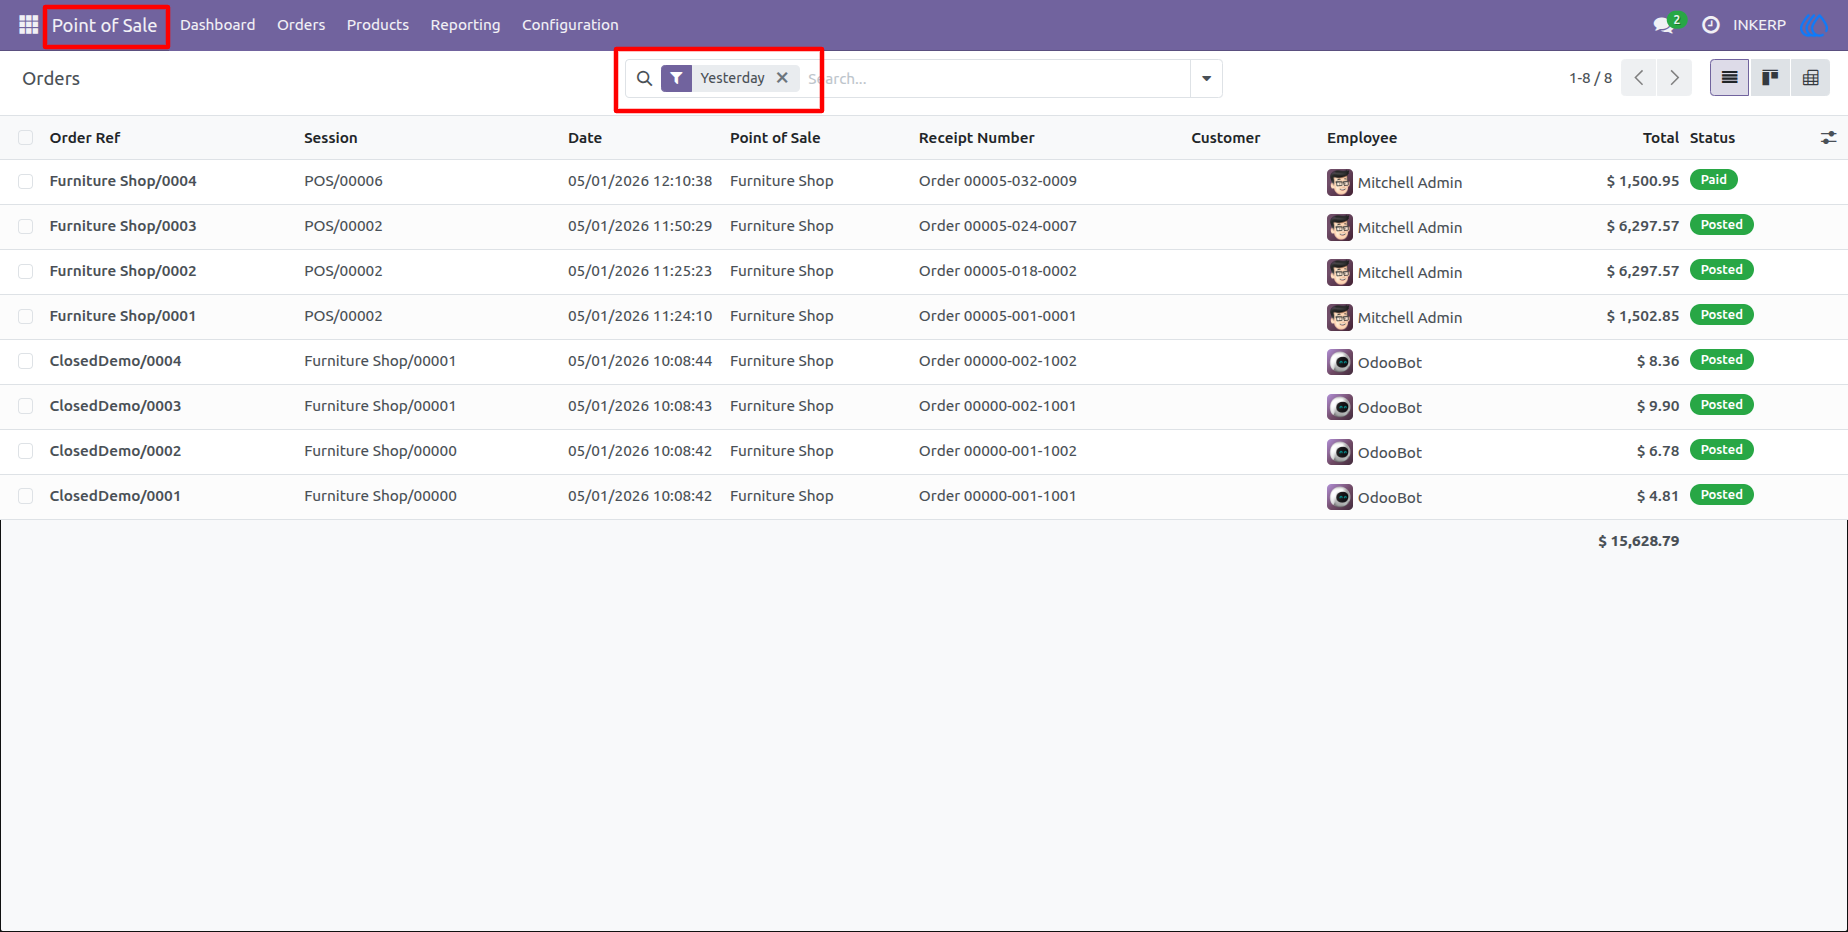Select checkbox for Furniture Shop/0002
The image size is (1848, 932).
point(26,272)
